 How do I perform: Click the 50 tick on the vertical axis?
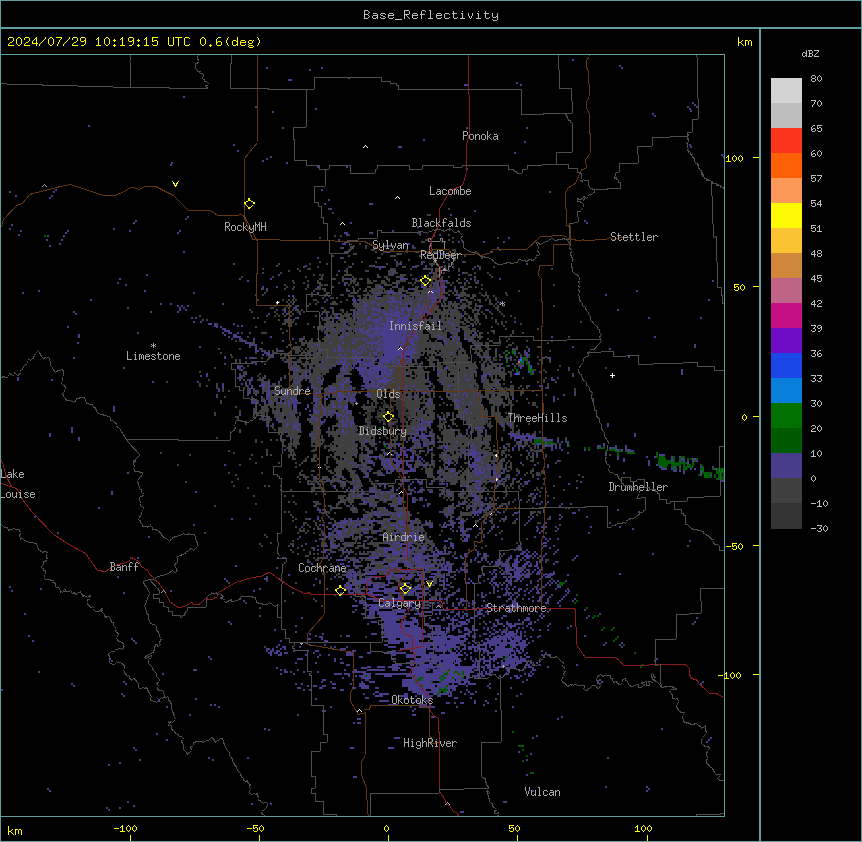pos(739,287)
